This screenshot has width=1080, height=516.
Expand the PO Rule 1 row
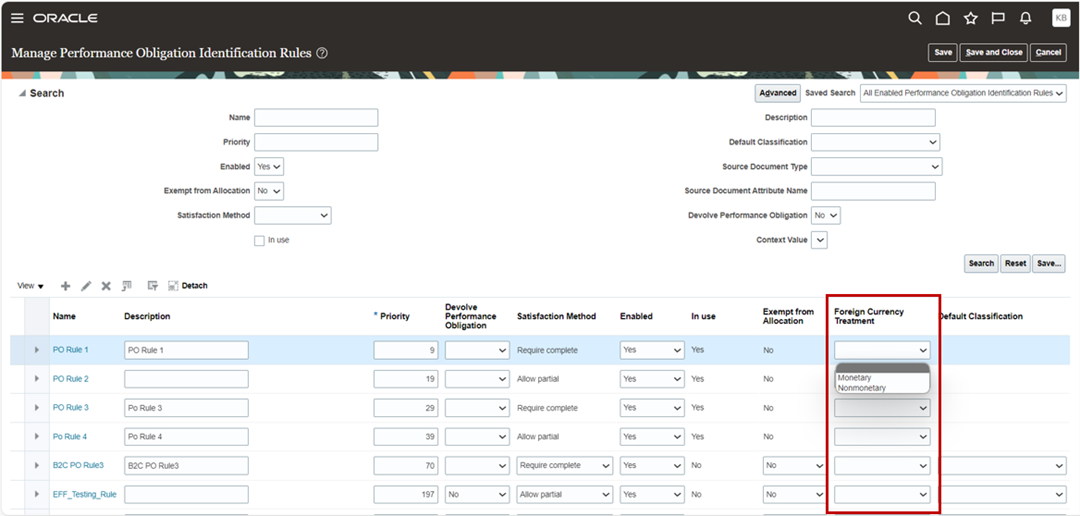click(37, 350)
